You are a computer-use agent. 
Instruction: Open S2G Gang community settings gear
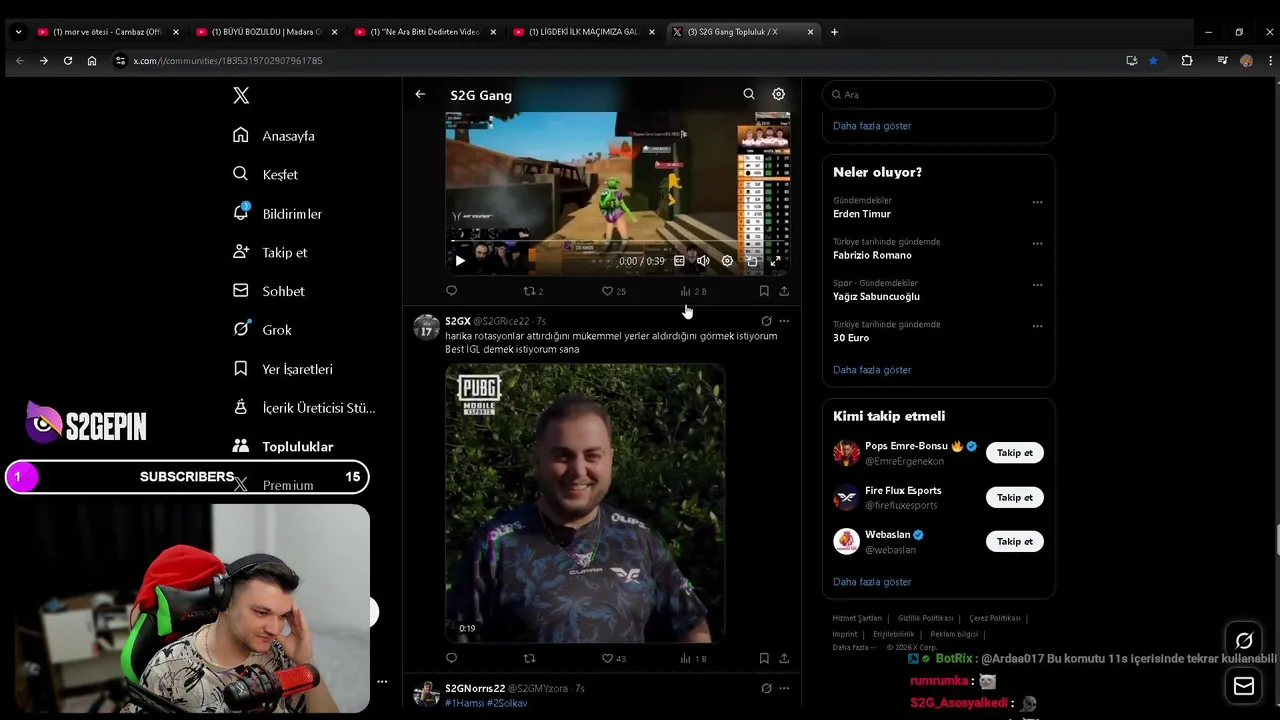778,94
